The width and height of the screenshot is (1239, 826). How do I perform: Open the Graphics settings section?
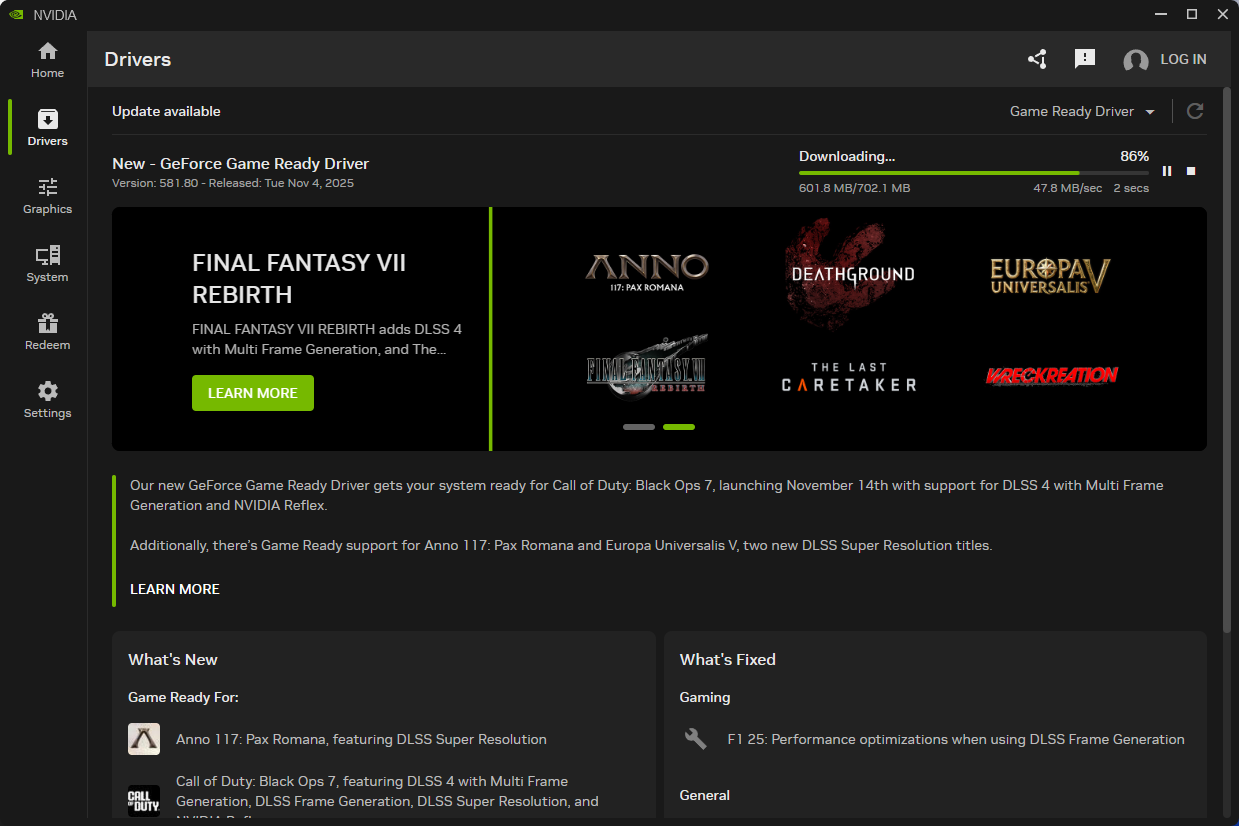pos(47,196)
